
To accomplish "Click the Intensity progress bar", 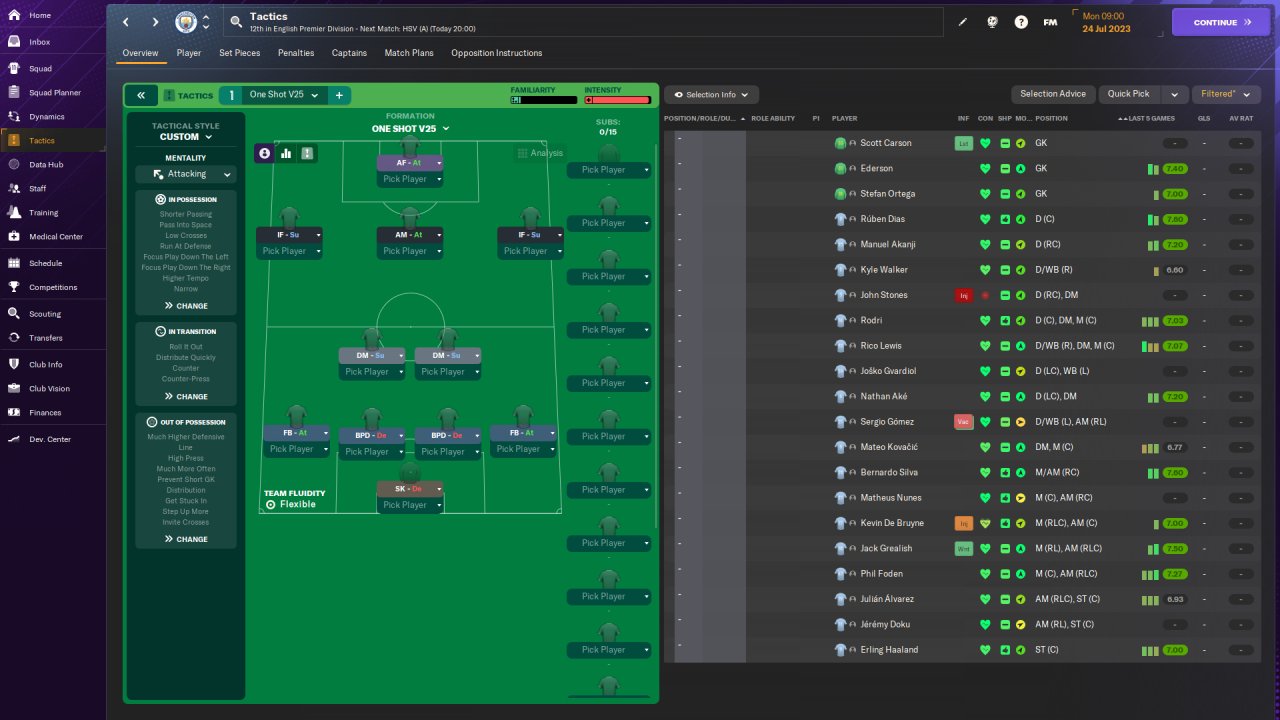I will [618, 100].
